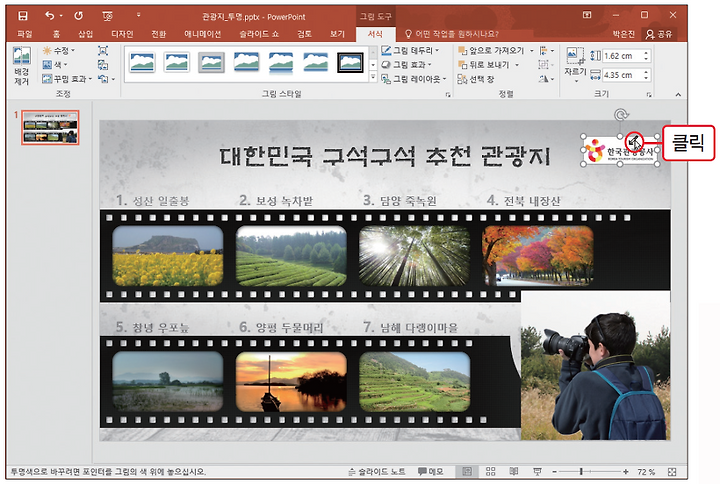Viewport: 720px width, 484px height.
Task: Open the 크기 (Size) dialog launcher
Action: tap(649, 94)
